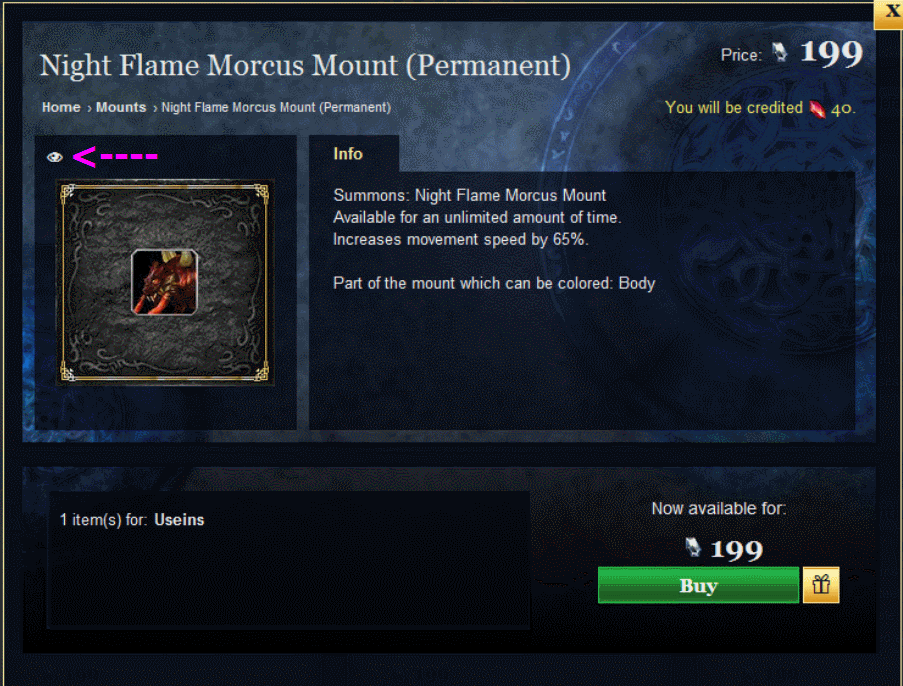
Task: Click the 199 price in the header
Action: (x=832, y=53)
